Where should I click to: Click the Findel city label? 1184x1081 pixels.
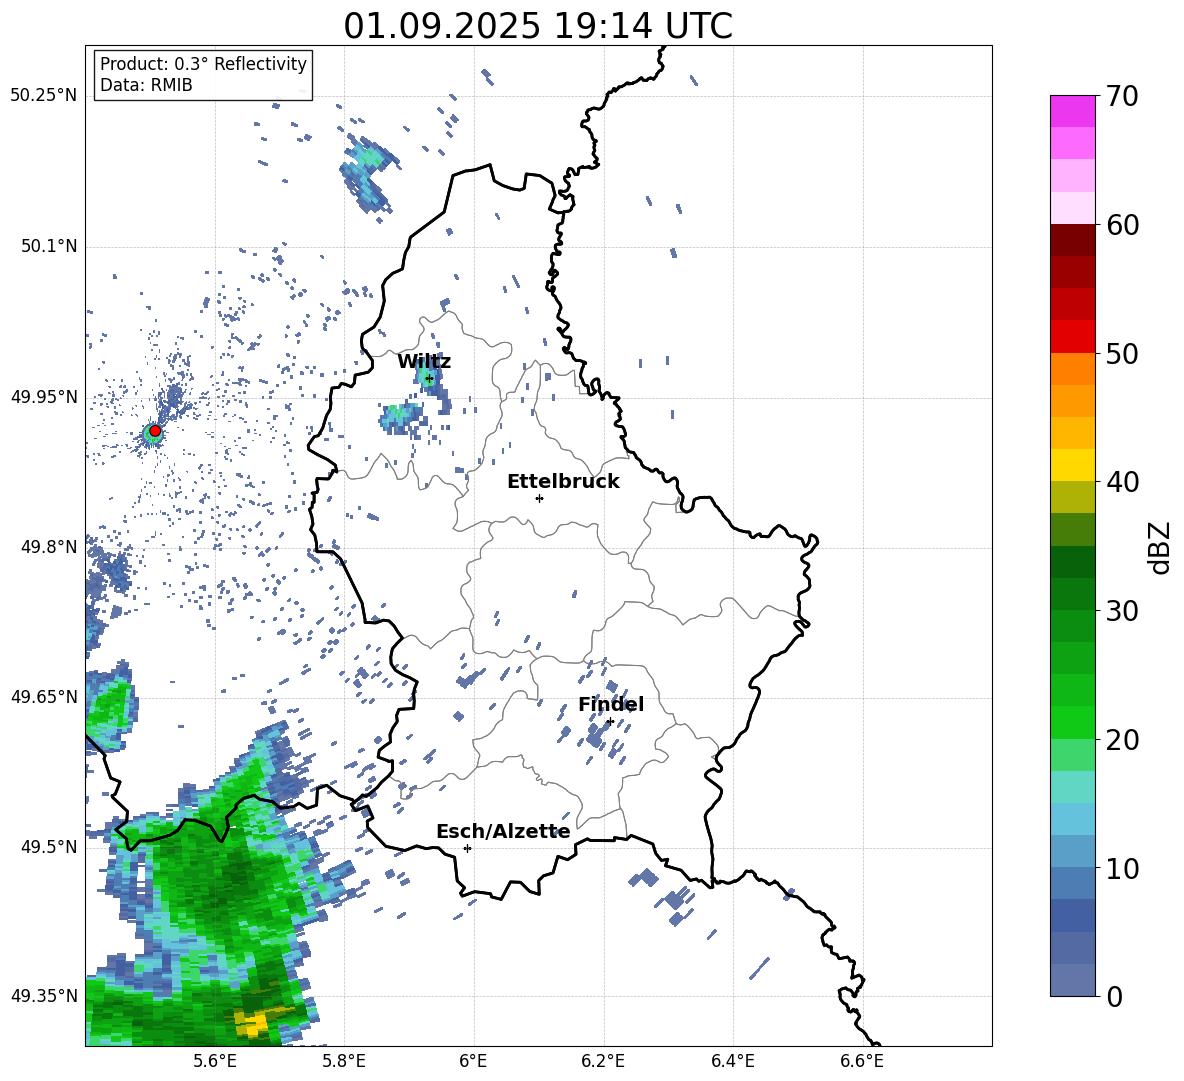tap(611, 704)
